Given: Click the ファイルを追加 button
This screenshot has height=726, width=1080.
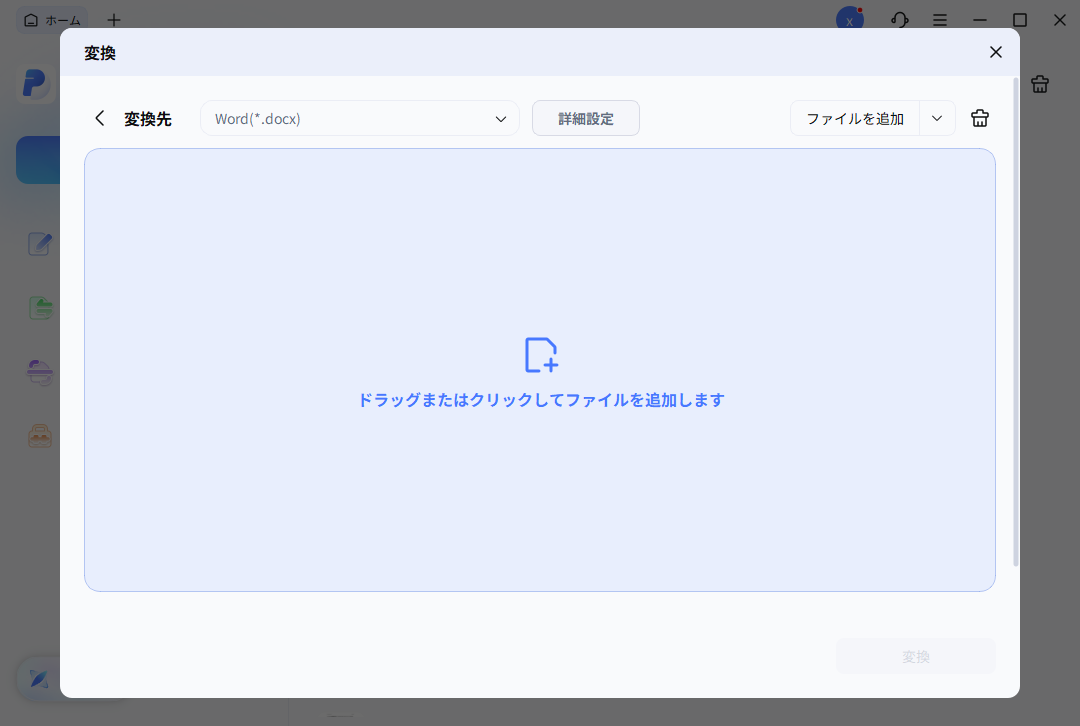Looking at the screenshot, I should 855,117.
